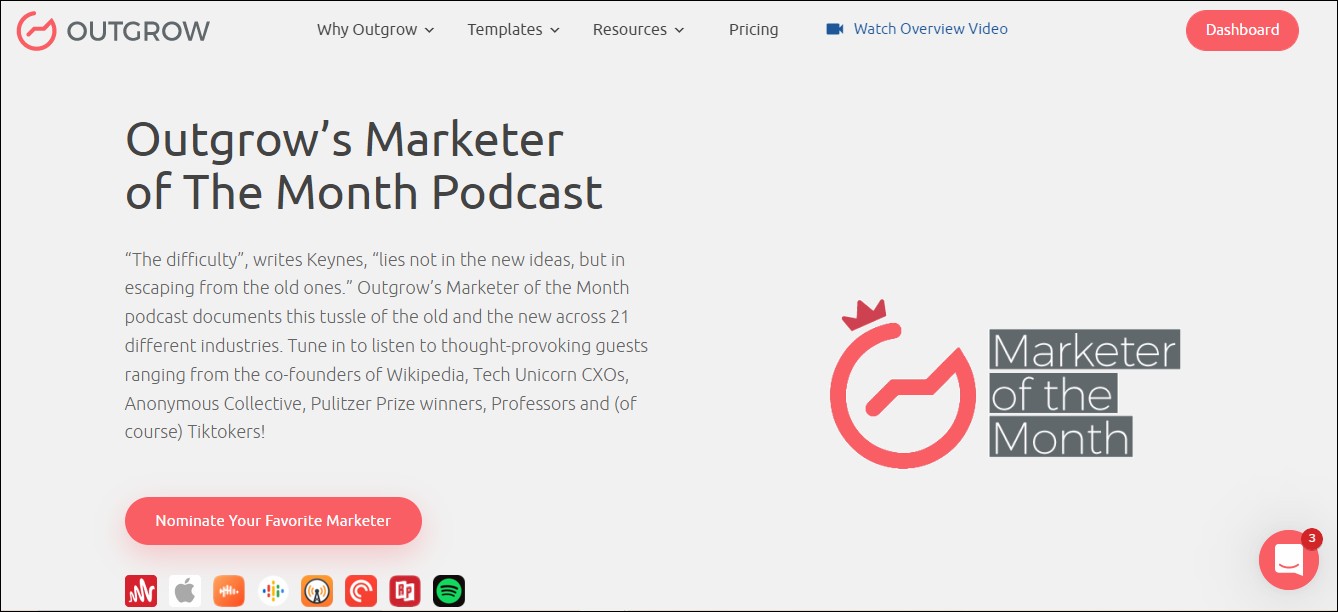1338x612 pixels.
Task: Click the Watch Overview Video link
Action: 930,29
